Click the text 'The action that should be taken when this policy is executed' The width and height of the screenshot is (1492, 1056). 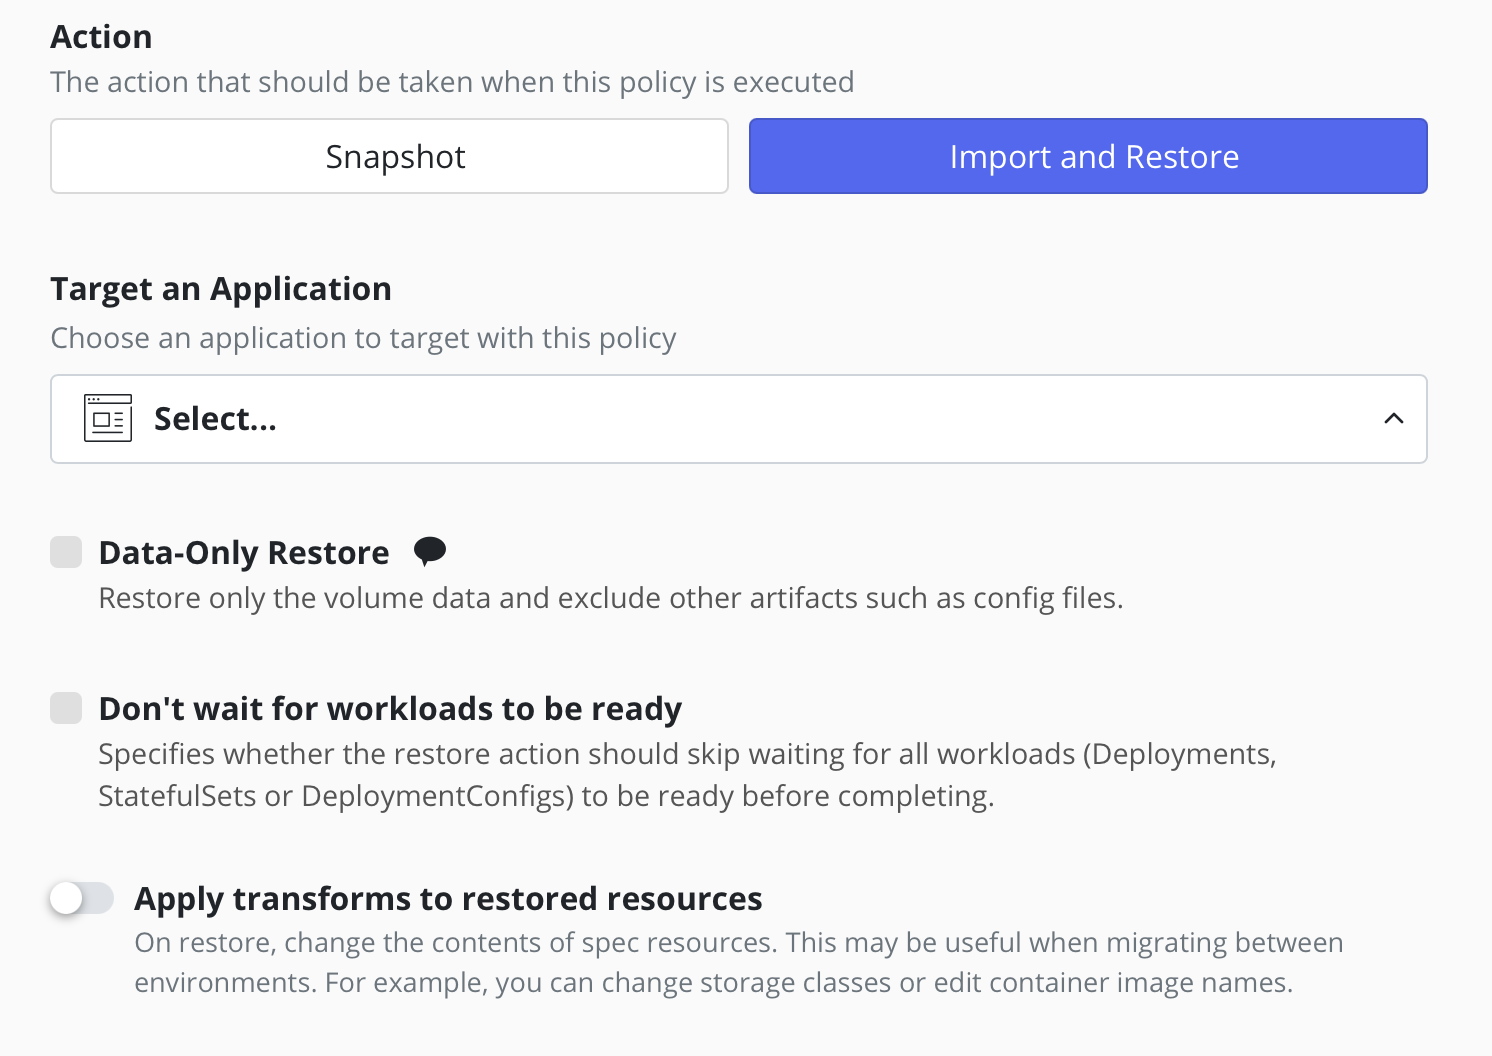click(x=453, y=82)
